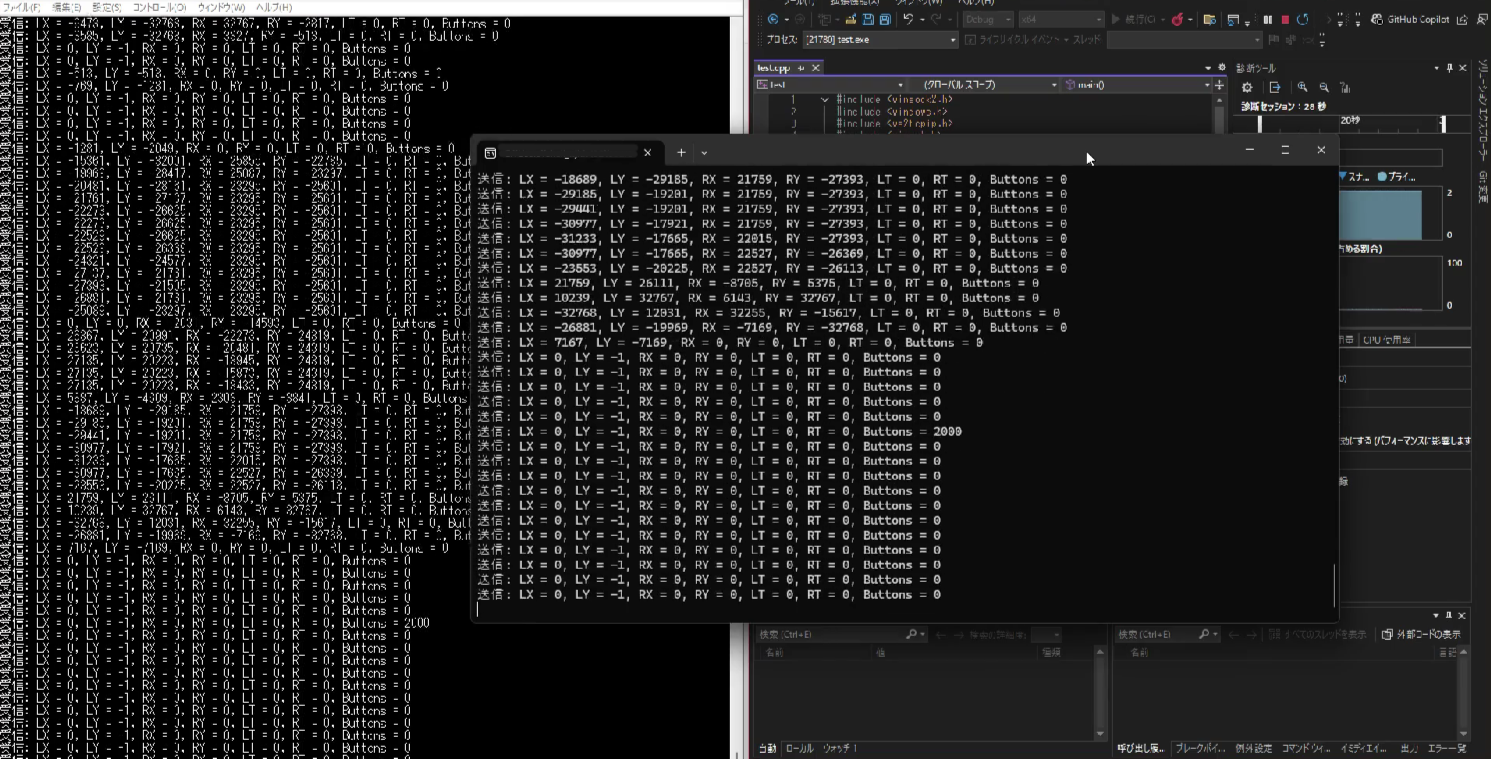The image size is (1491, 759).
Task: Click the feedback person icon at toolbar end
Action: pos(1481,19)
